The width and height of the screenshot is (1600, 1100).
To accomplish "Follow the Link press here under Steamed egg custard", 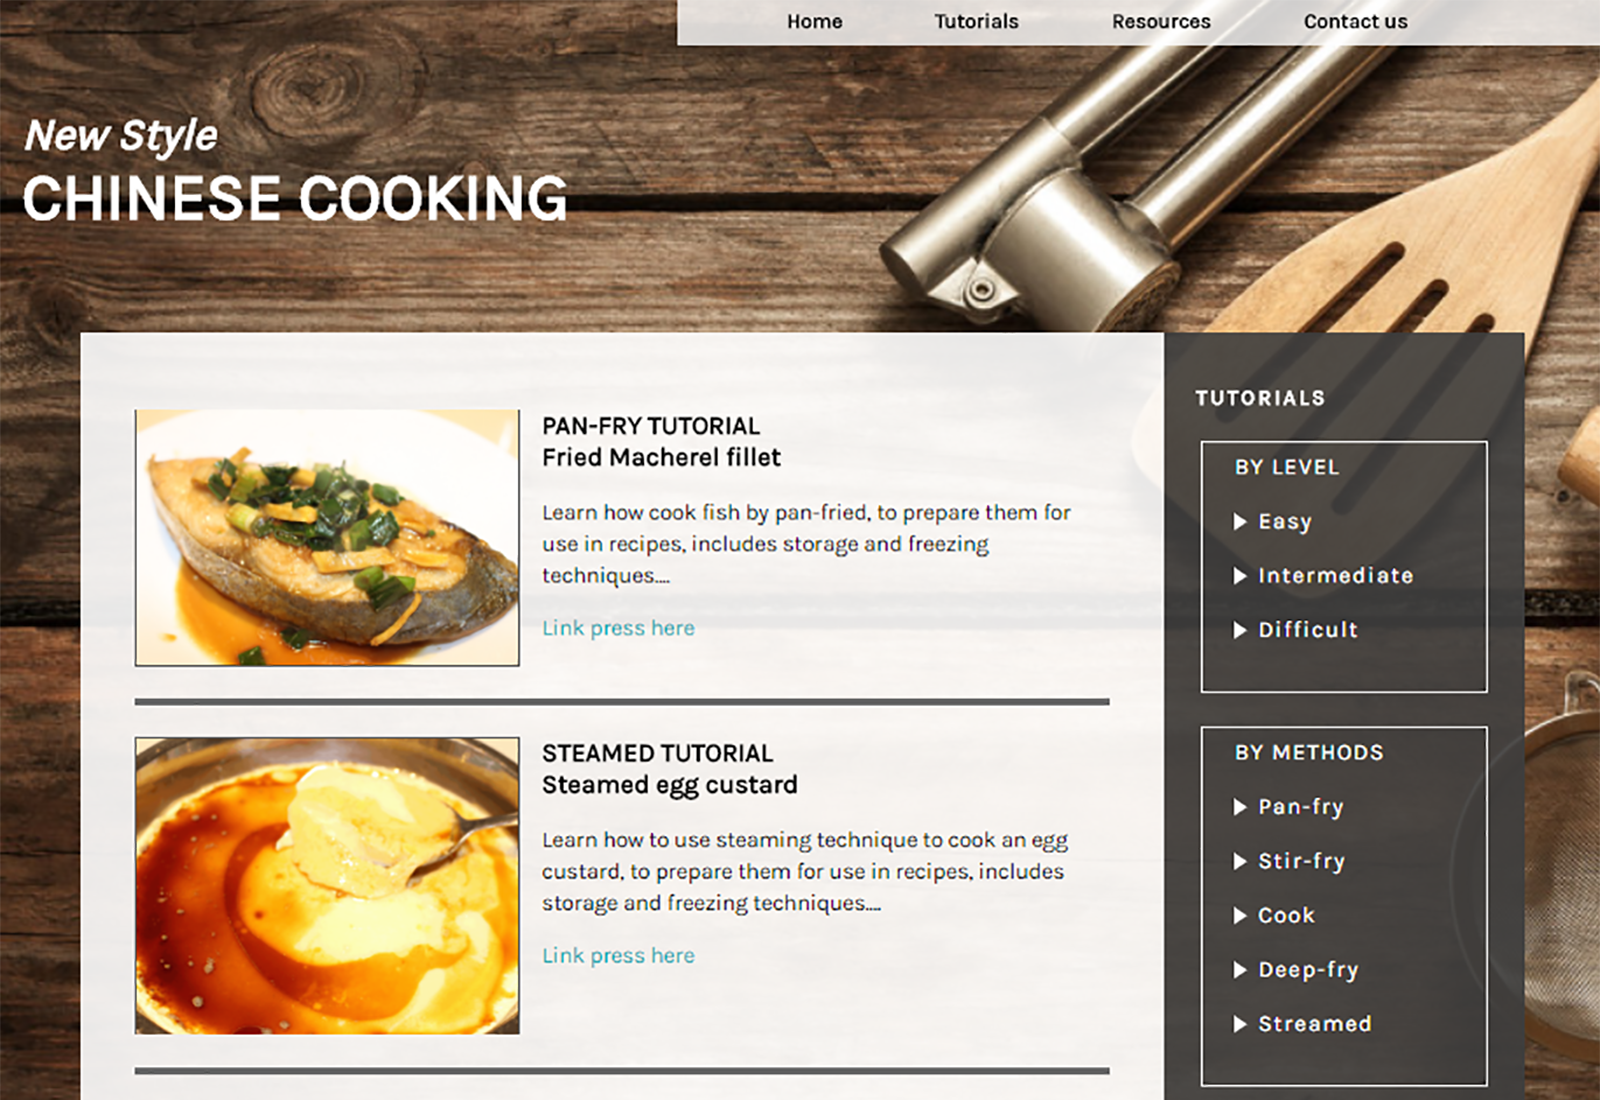I will (618, 955).
